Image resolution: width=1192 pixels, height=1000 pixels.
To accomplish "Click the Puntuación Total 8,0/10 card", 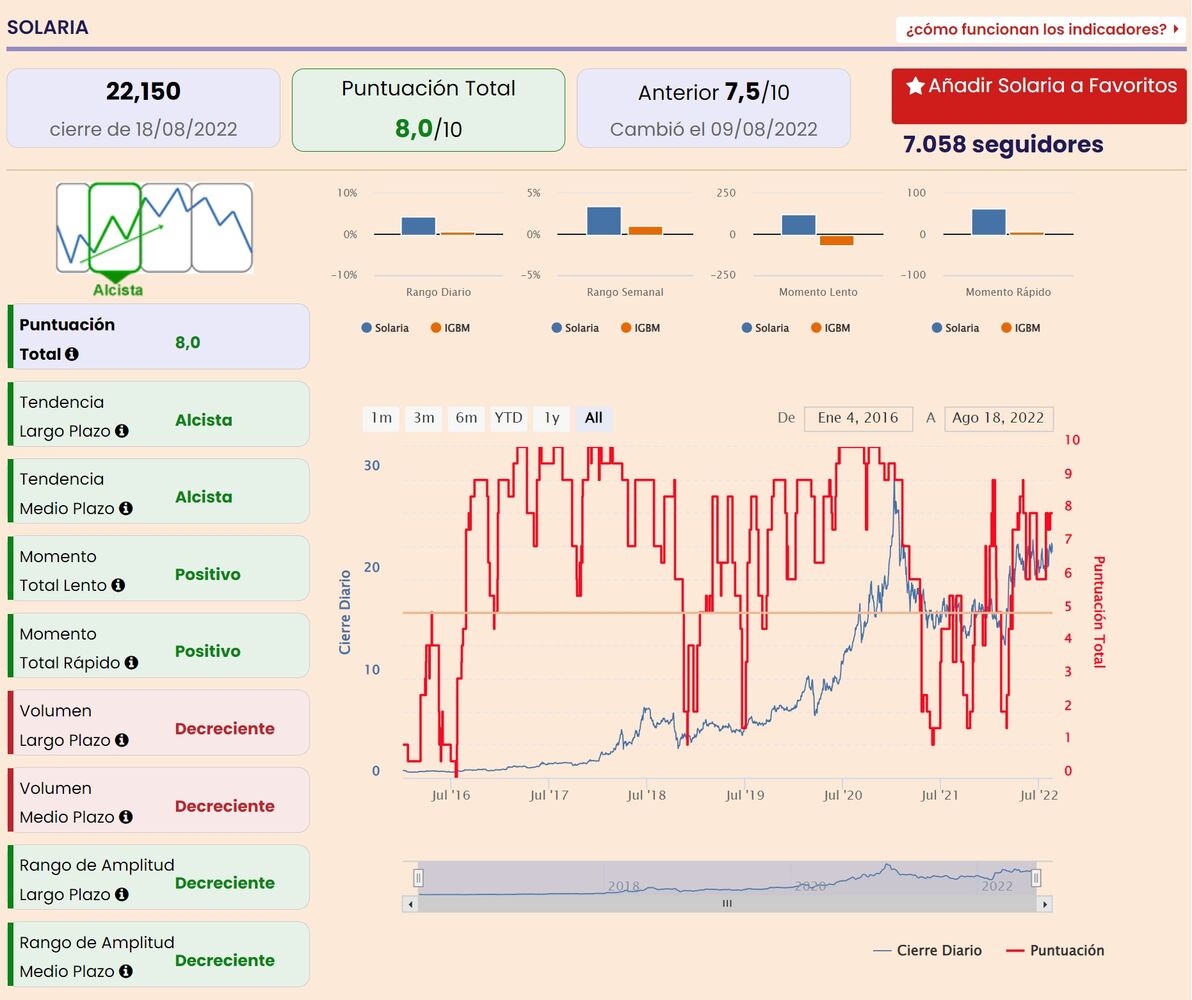I will tap(428, 110).
